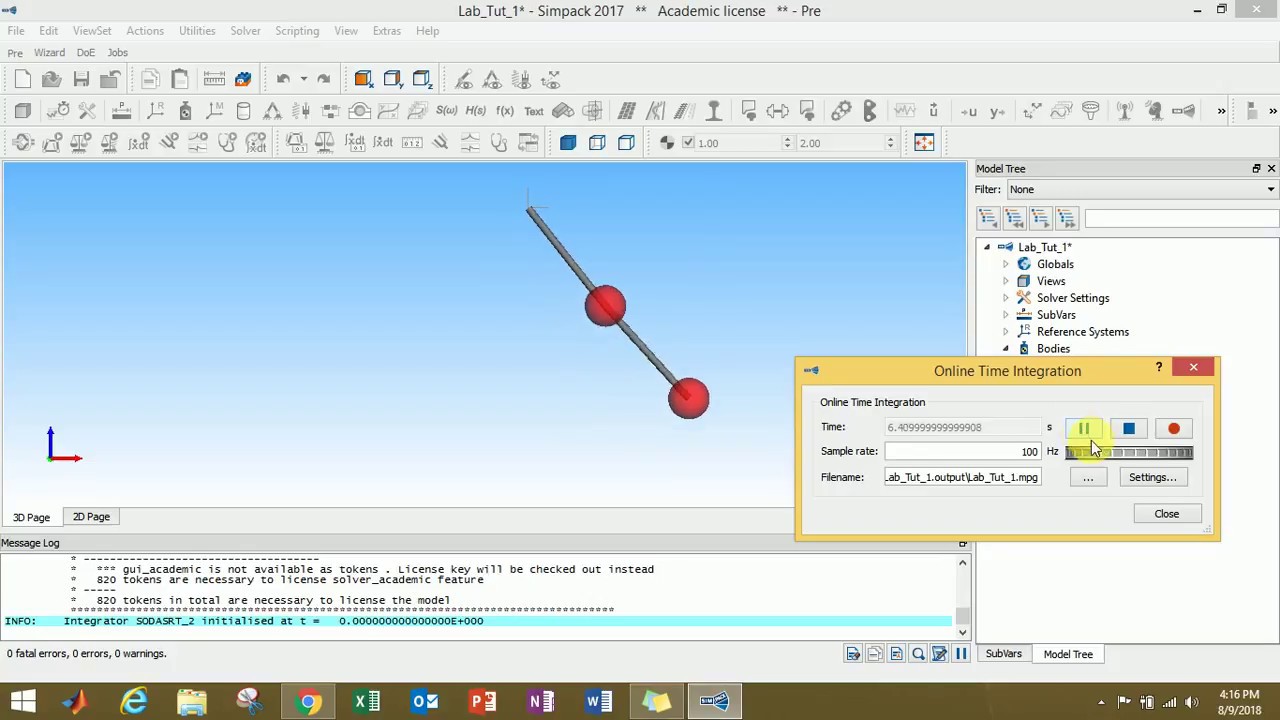Open the ViewSet menu

click(x=92, y=31)
